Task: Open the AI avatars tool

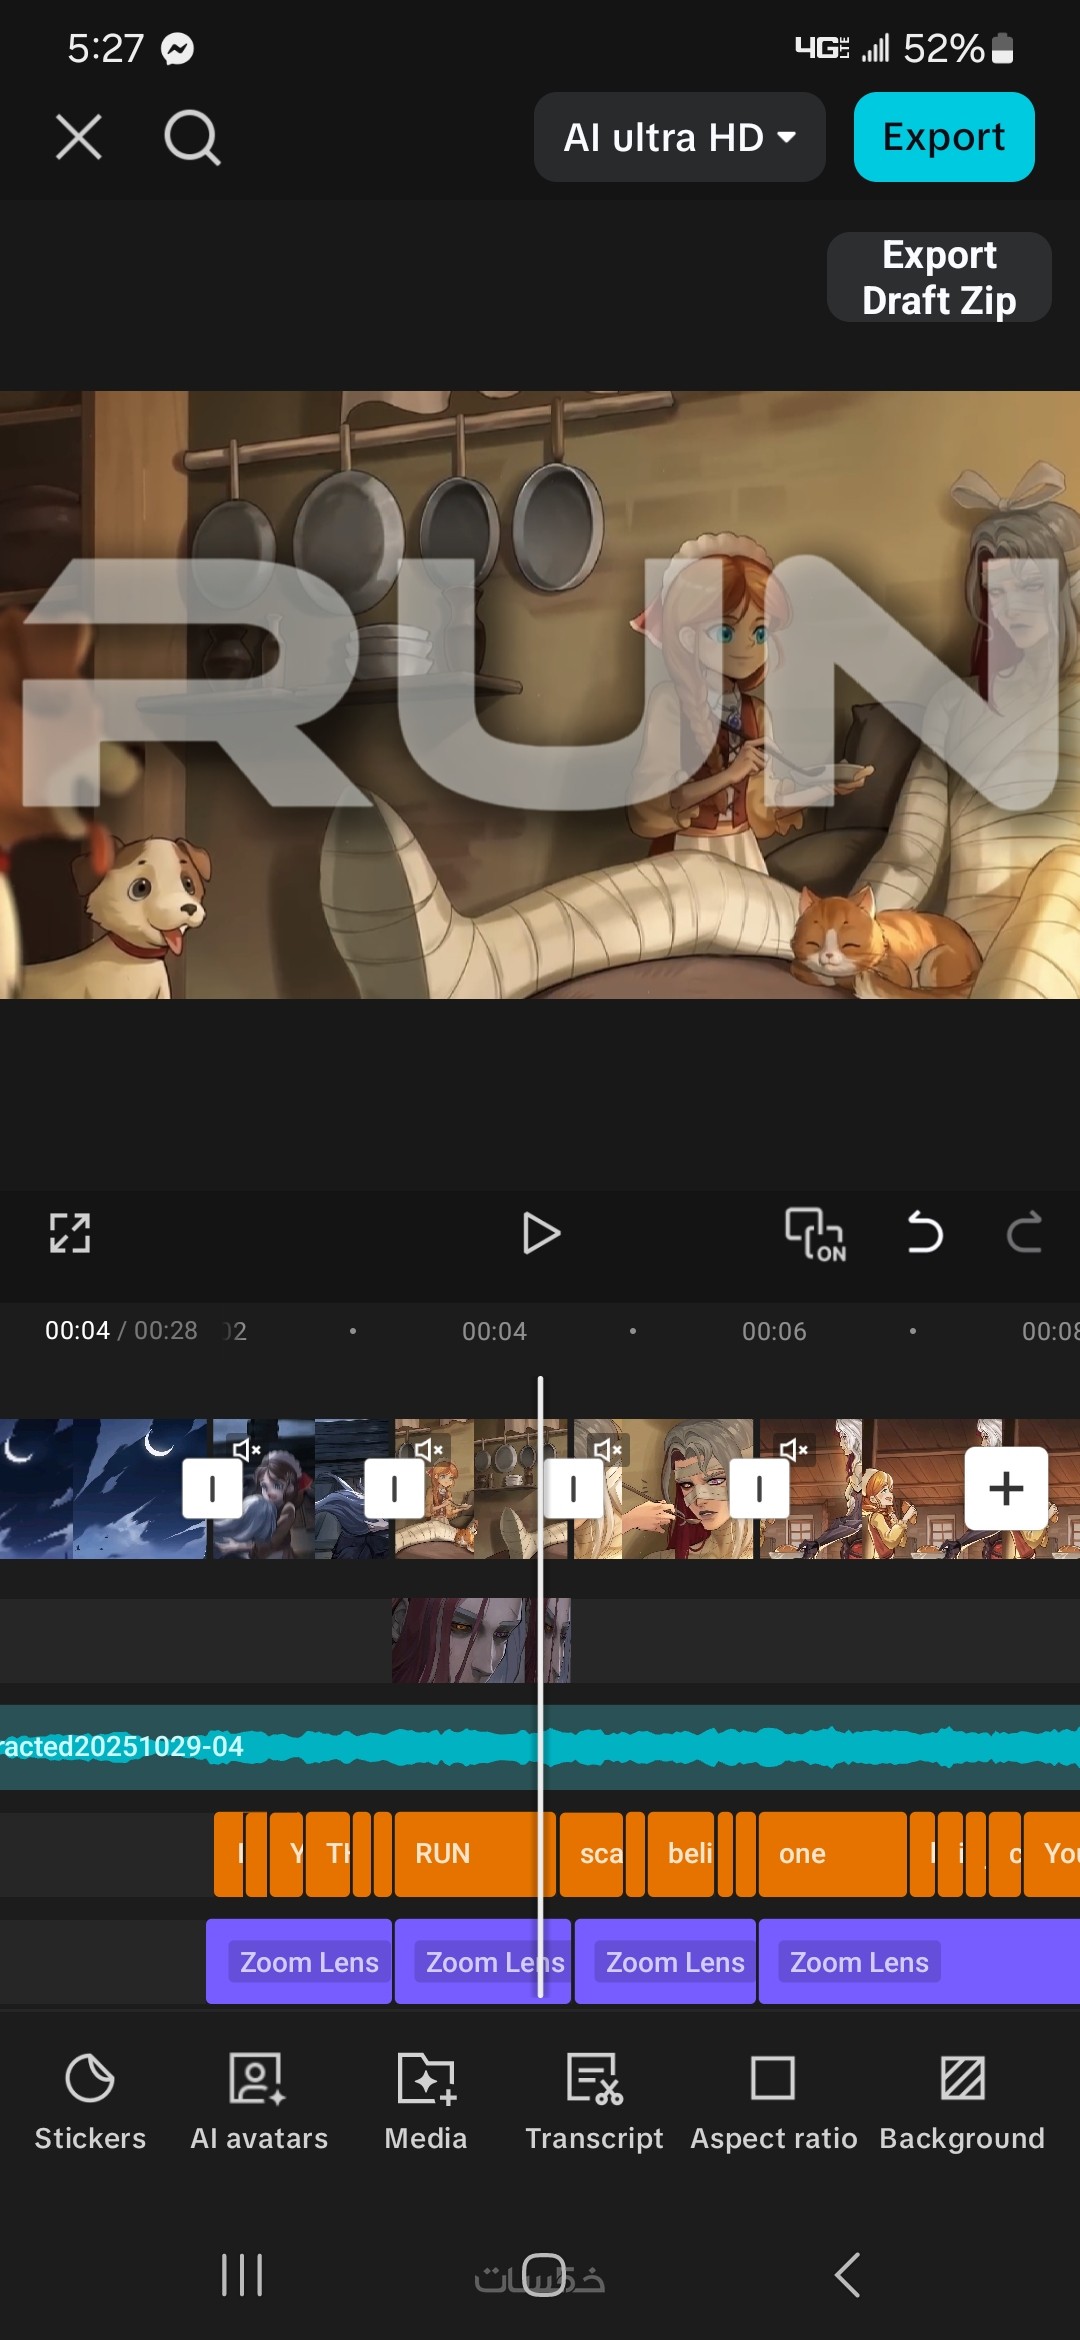Action: (259, 2102)
